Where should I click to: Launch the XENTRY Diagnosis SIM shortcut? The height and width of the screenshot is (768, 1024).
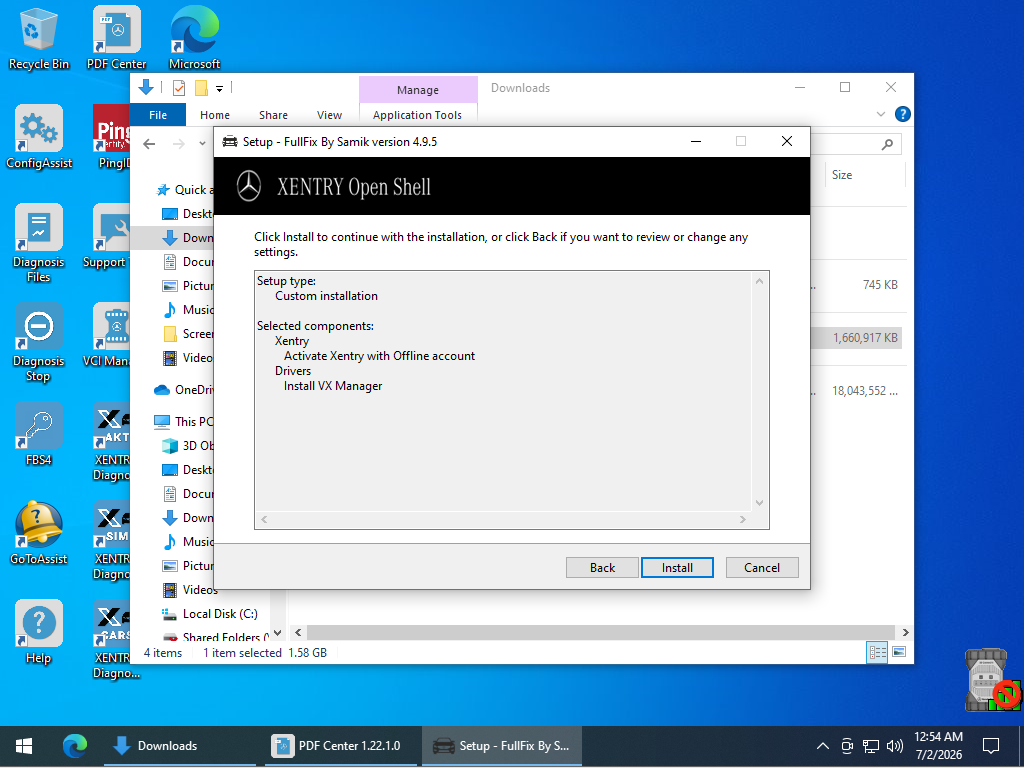(112, 541)
